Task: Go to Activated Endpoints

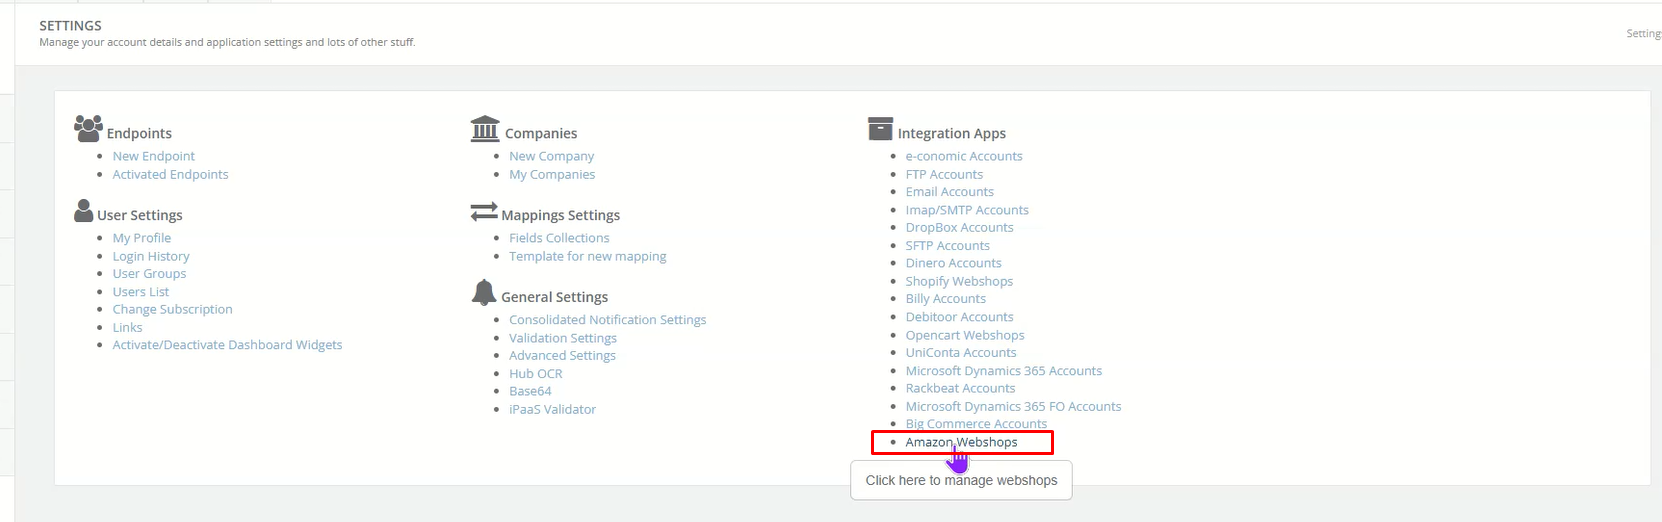Action: pos(170,174)
